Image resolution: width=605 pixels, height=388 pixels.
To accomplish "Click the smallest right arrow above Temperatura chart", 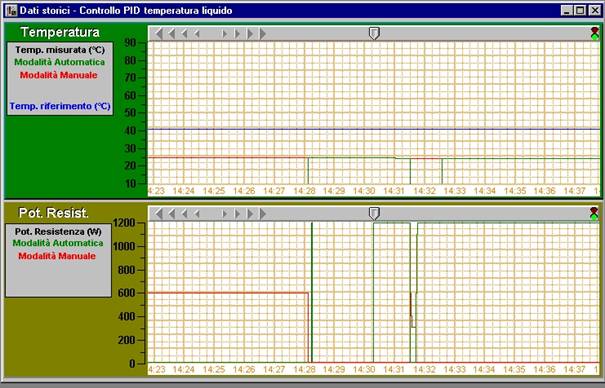I will pos(225,34).
